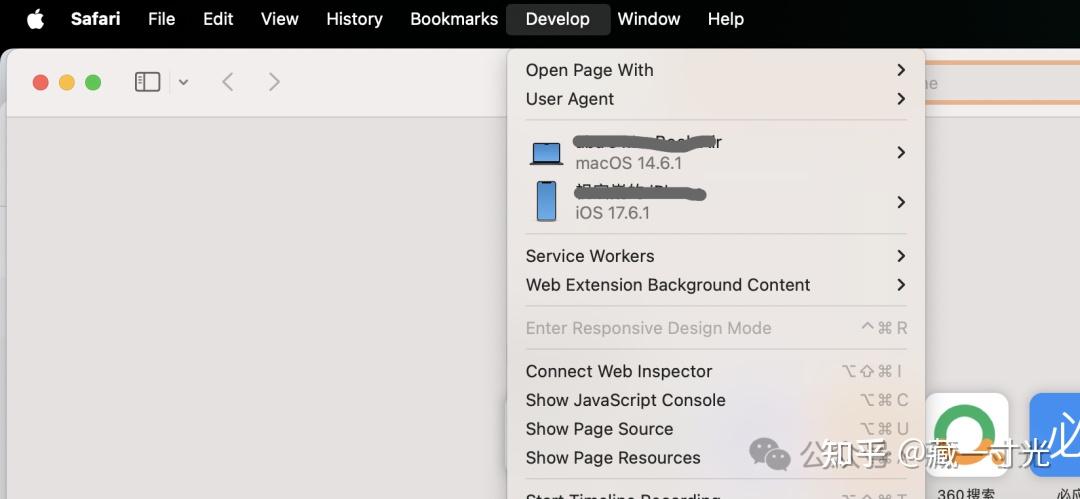The width and height of the screenshot is (1080, 499).
Task: Open the blue favorite icon at right edge
Action: (x=1056, y=436)
